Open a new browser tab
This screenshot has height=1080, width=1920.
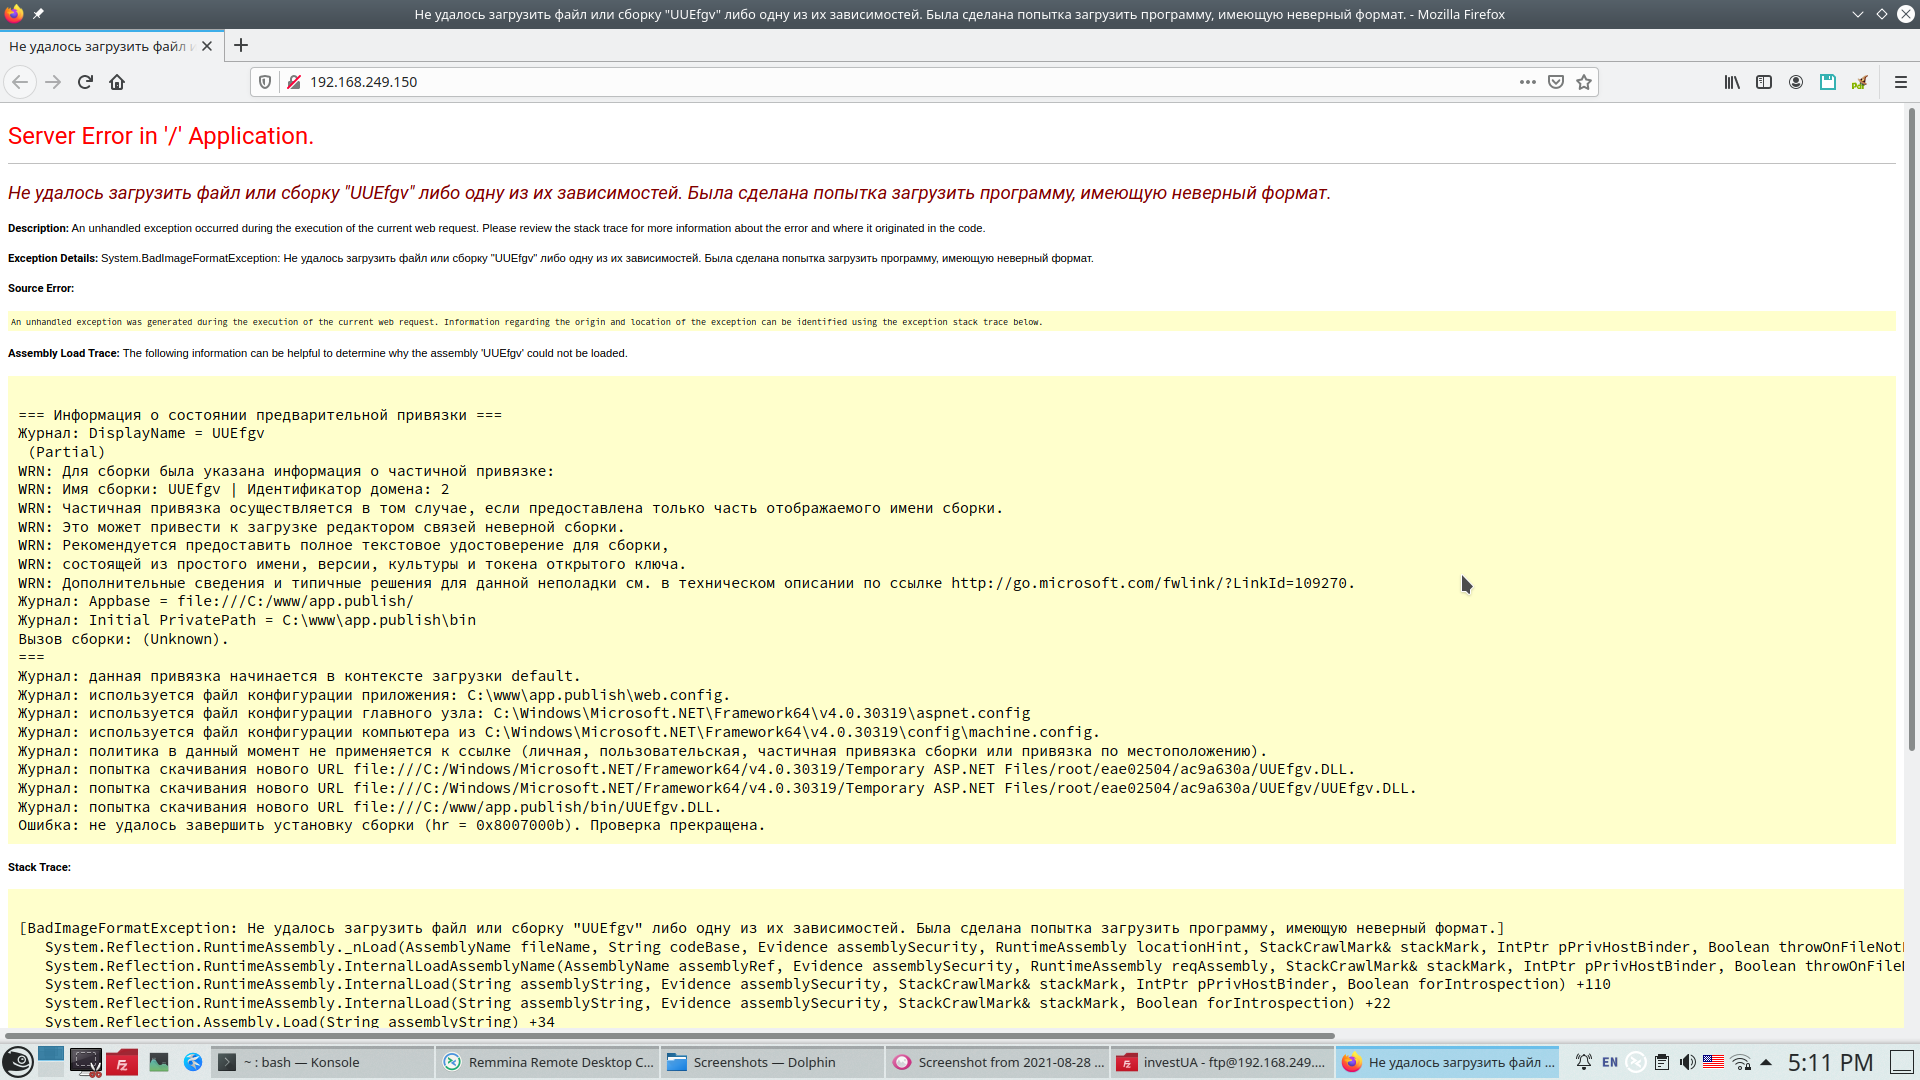point(241,46)
